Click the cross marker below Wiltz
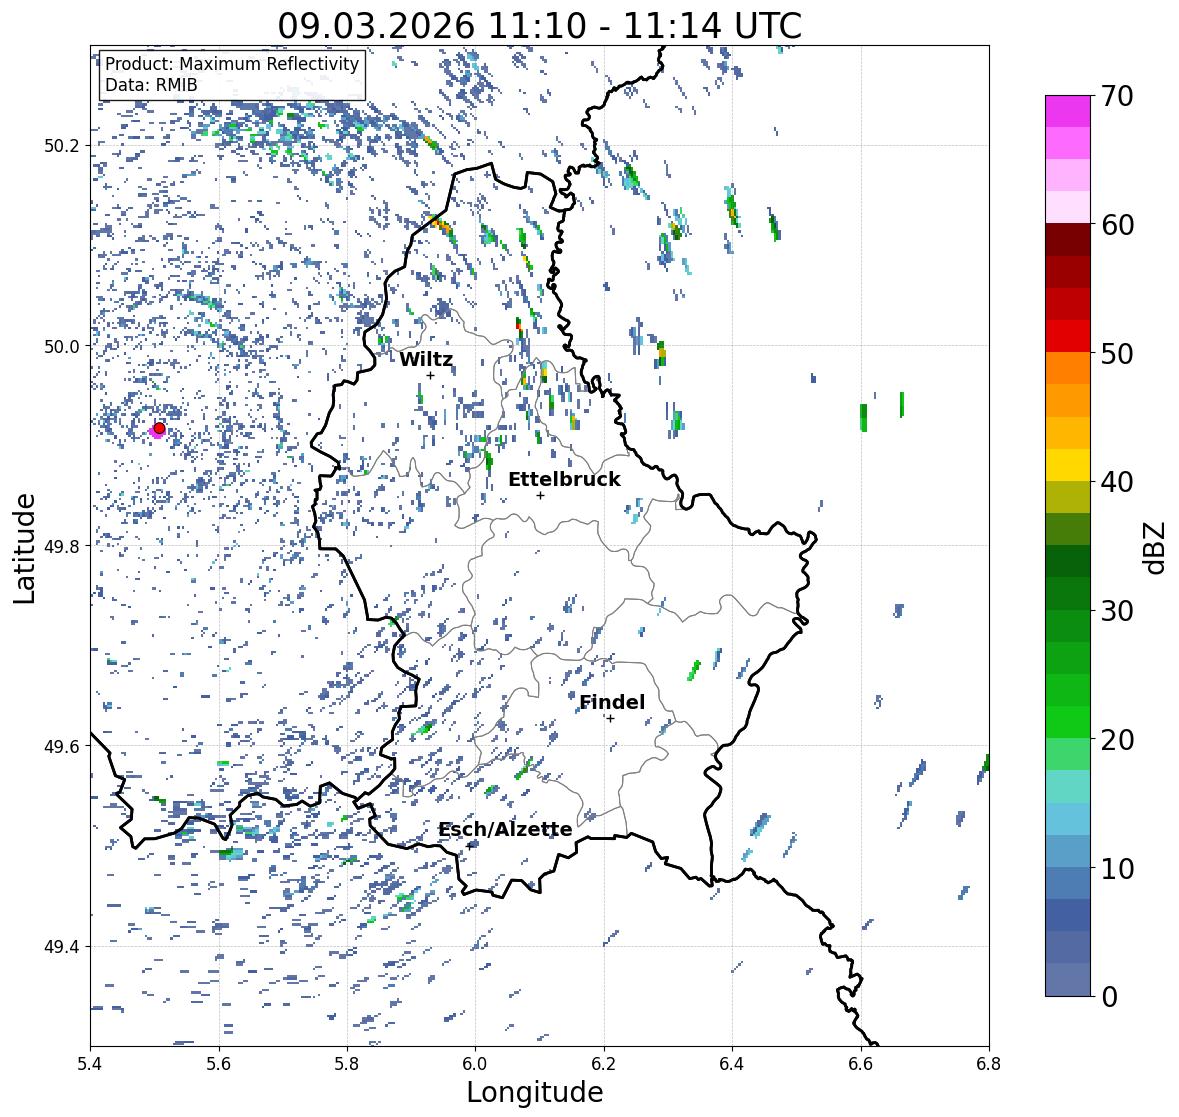The image size is (1179, 1117). pos(430,376)
